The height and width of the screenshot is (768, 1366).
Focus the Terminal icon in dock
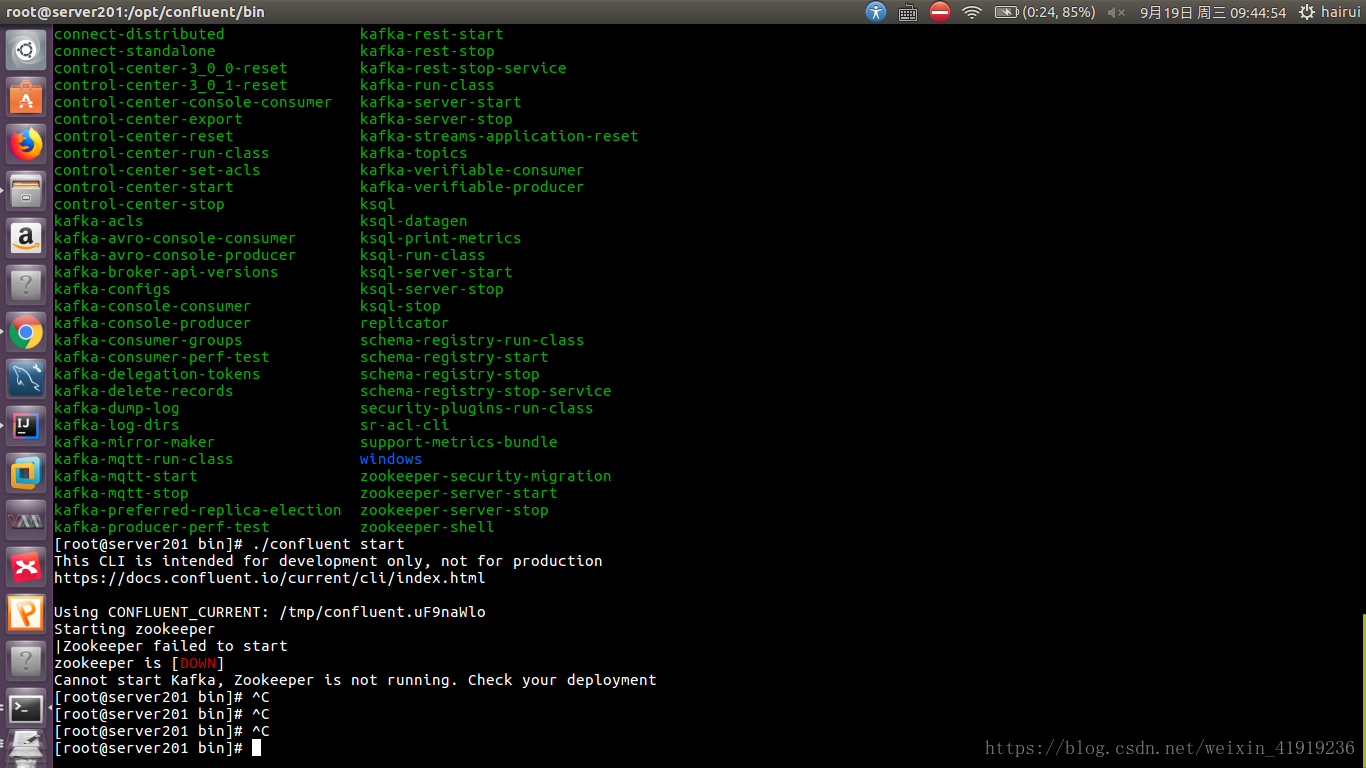pos(26,709)
